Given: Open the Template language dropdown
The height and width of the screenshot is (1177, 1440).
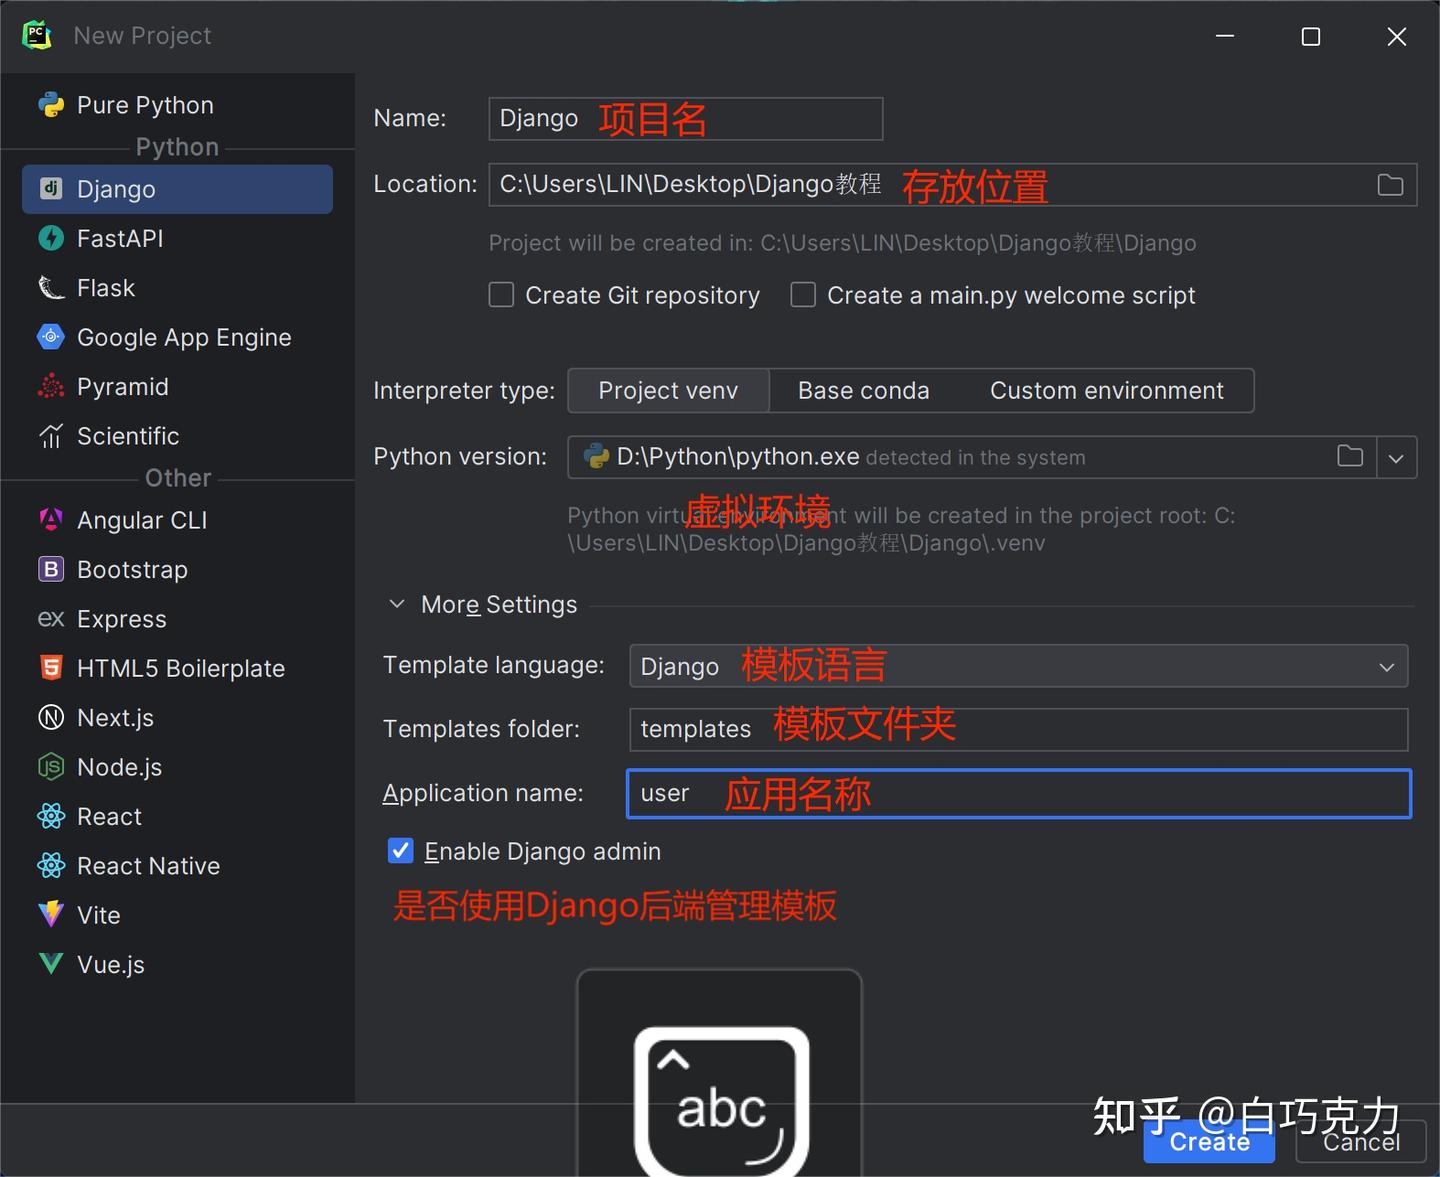Looking at the screenshot, I should [x=1386, y=666].
